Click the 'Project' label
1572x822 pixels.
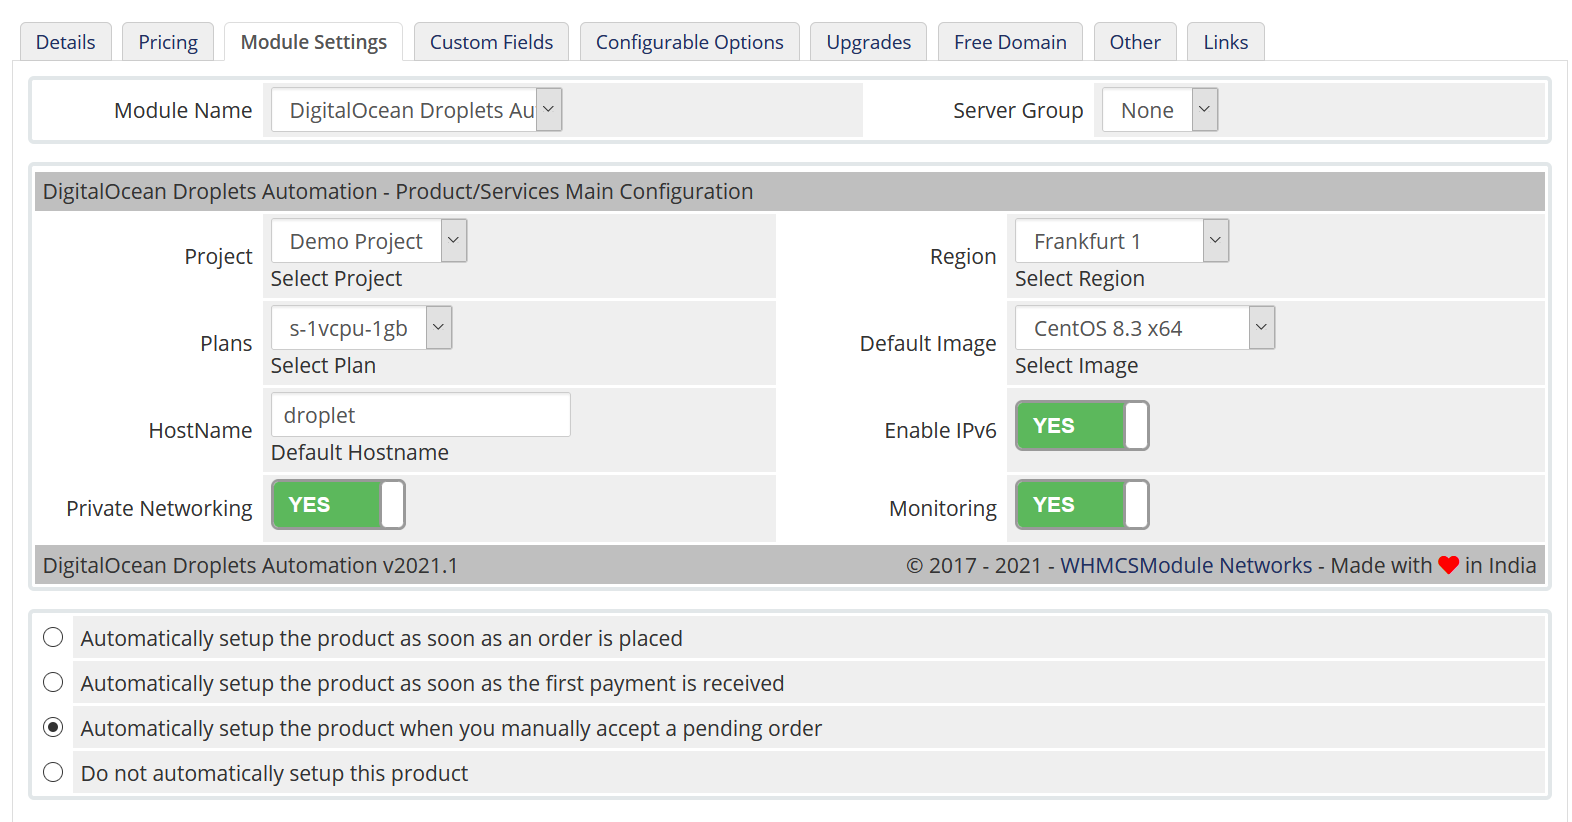click(218, 257)
